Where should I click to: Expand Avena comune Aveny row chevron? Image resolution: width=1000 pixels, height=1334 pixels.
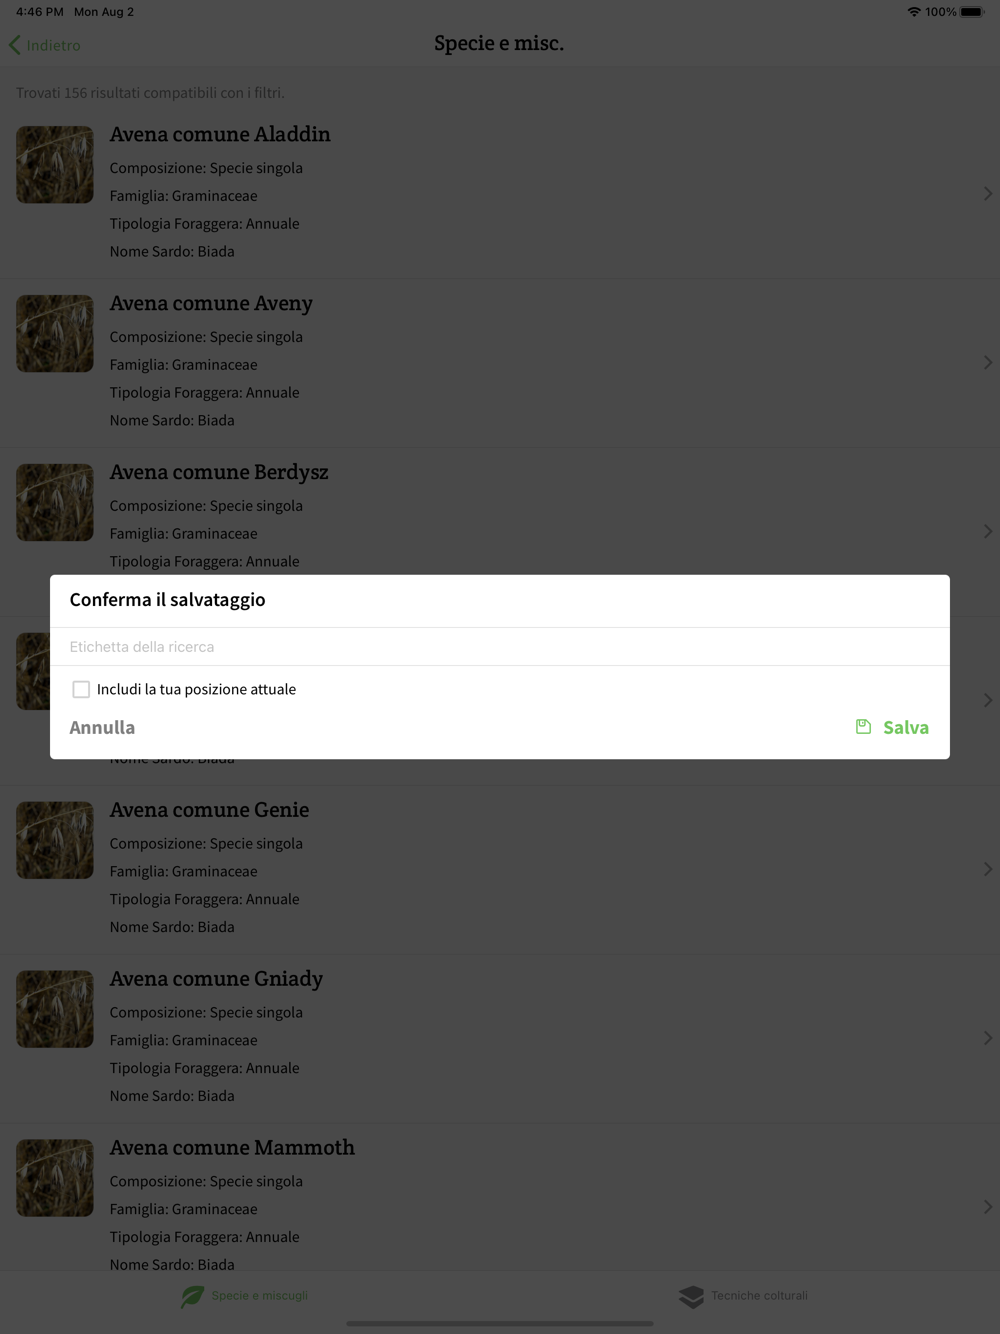point(987,362)
